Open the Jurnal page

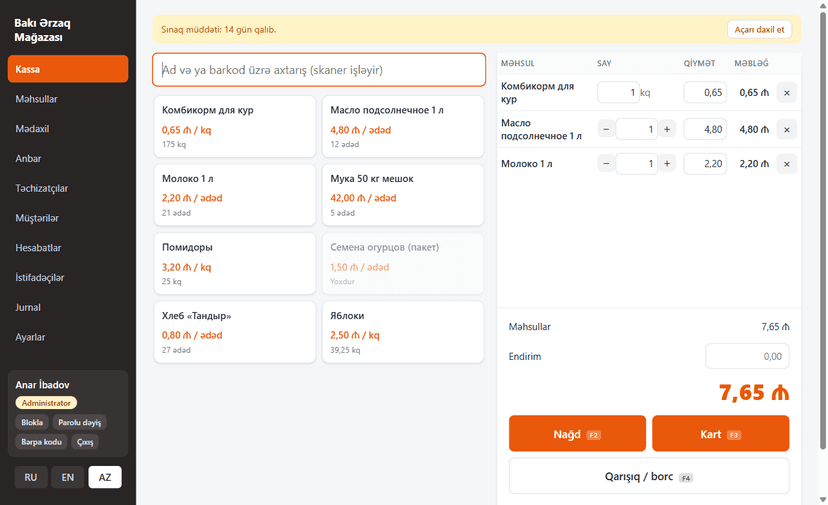(68, 307)
